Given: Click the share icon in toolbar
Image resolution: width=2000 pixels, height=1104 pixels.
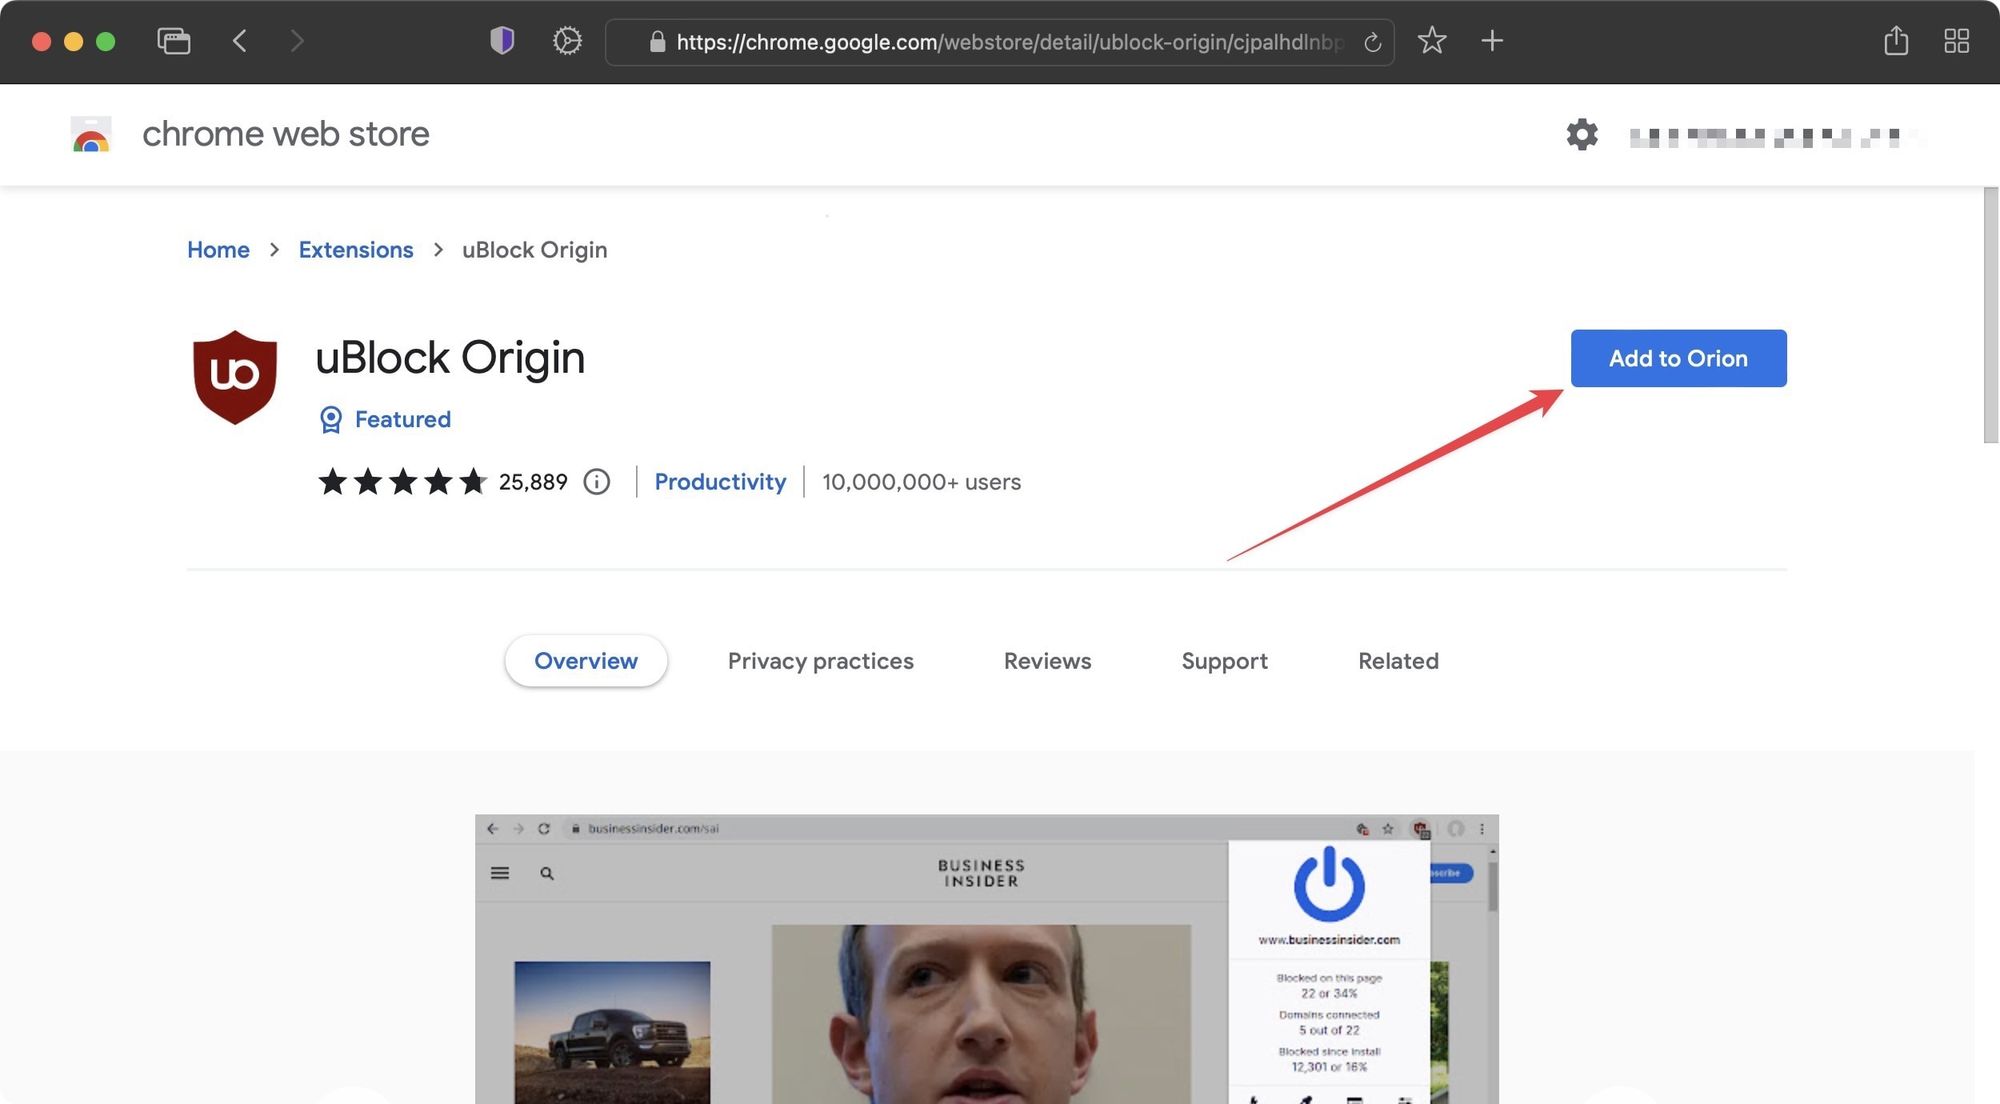Looking at the screenshot, I should pyautogui.click(x=1896, y=41).
